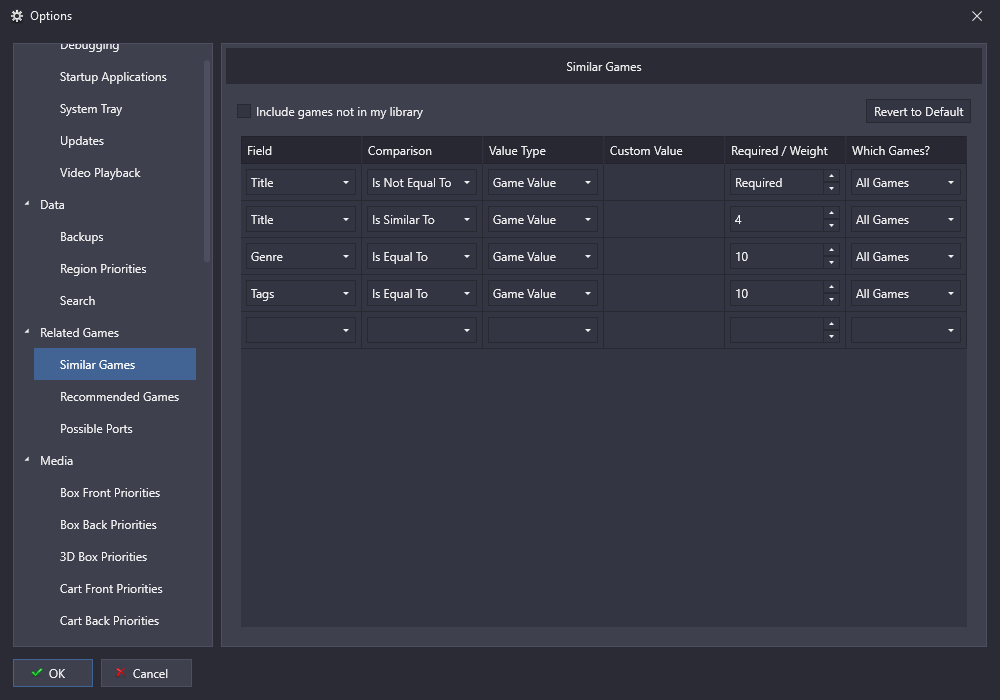
Task: Open Which Games dropdown in Genre row
Action: tap(906, 256)
